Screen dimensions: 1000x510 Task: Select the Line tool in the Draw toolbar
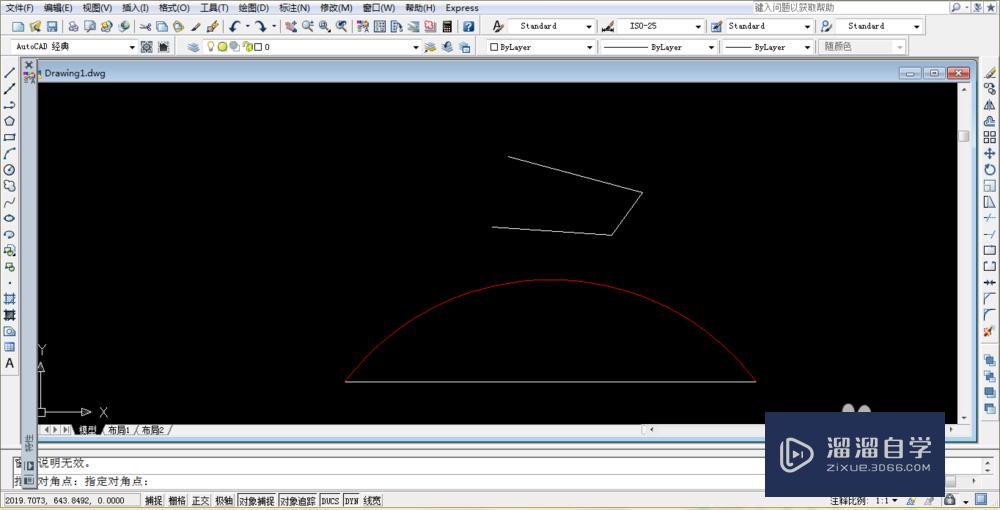tap(9, 73)
